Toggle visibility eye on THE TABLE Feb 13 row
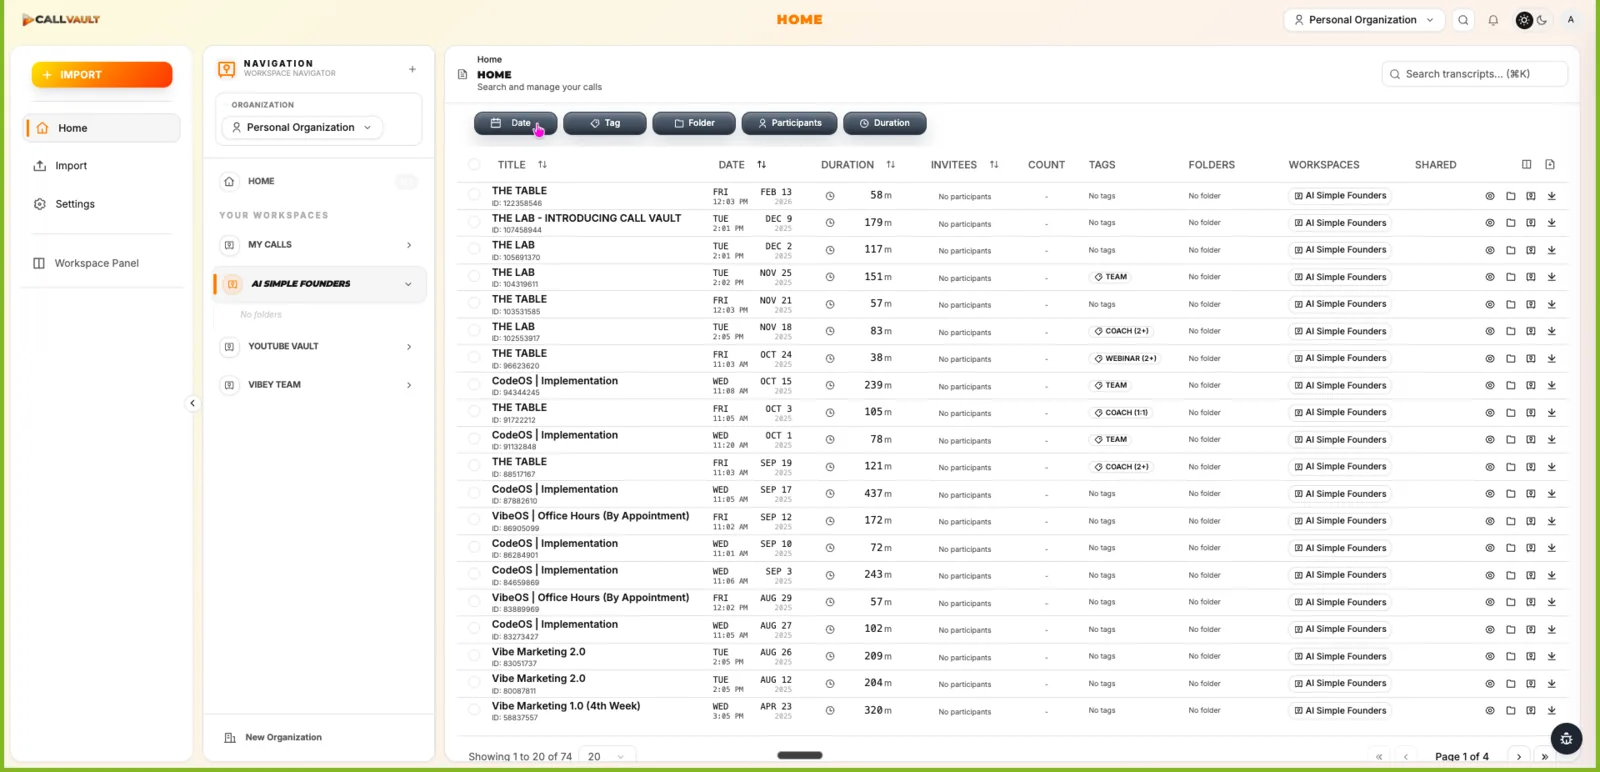Viewport: 1600px width, 772px height. (1490, 196)
